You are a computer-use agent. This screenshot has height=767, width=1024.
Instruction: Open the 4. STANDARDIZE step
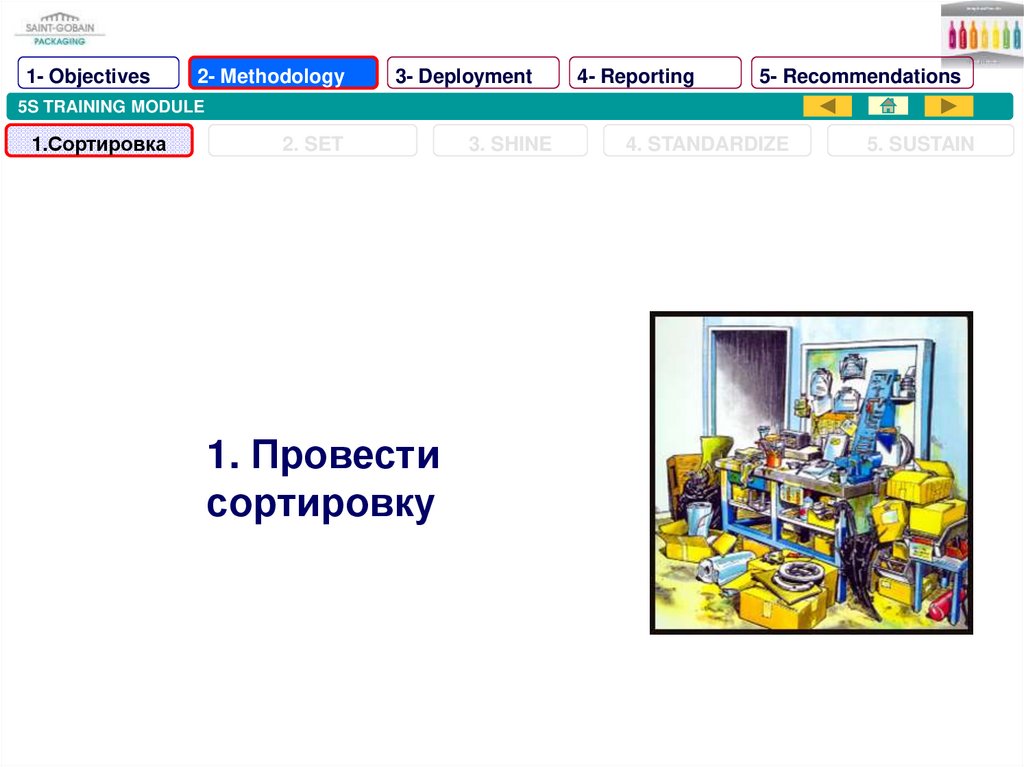click(707, 143)
